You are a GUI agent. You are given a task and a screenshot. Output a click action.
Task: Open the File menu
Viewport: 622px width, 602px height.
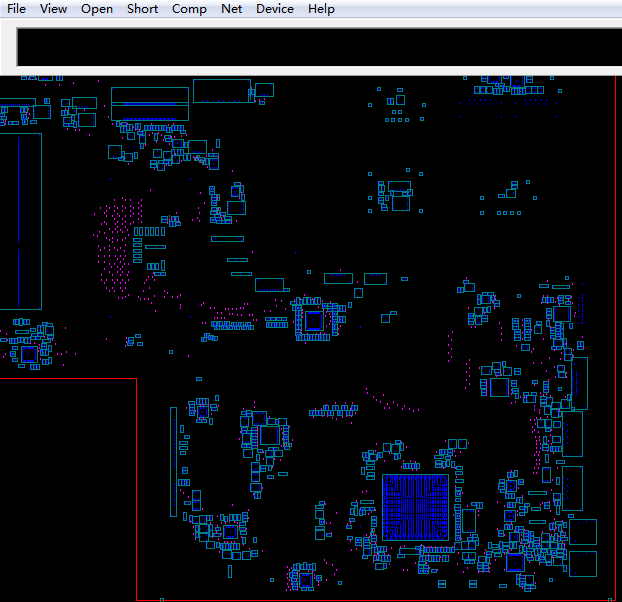pos(16,9)
